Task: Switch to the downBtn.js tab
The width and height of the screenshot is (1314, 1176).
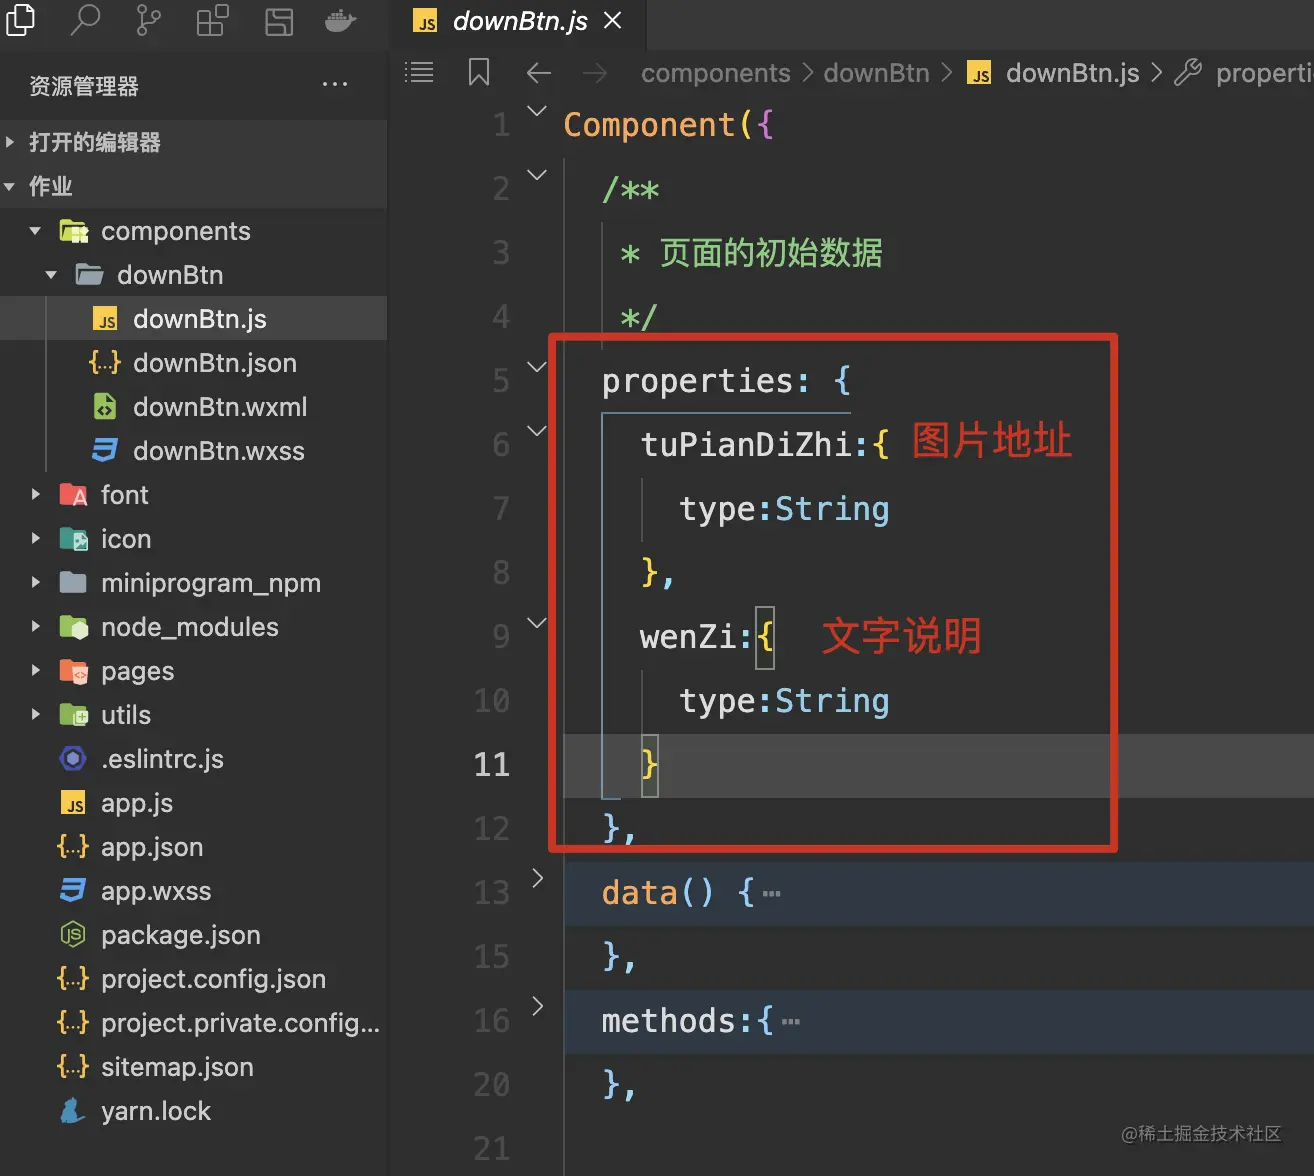Action: [517, 21]
